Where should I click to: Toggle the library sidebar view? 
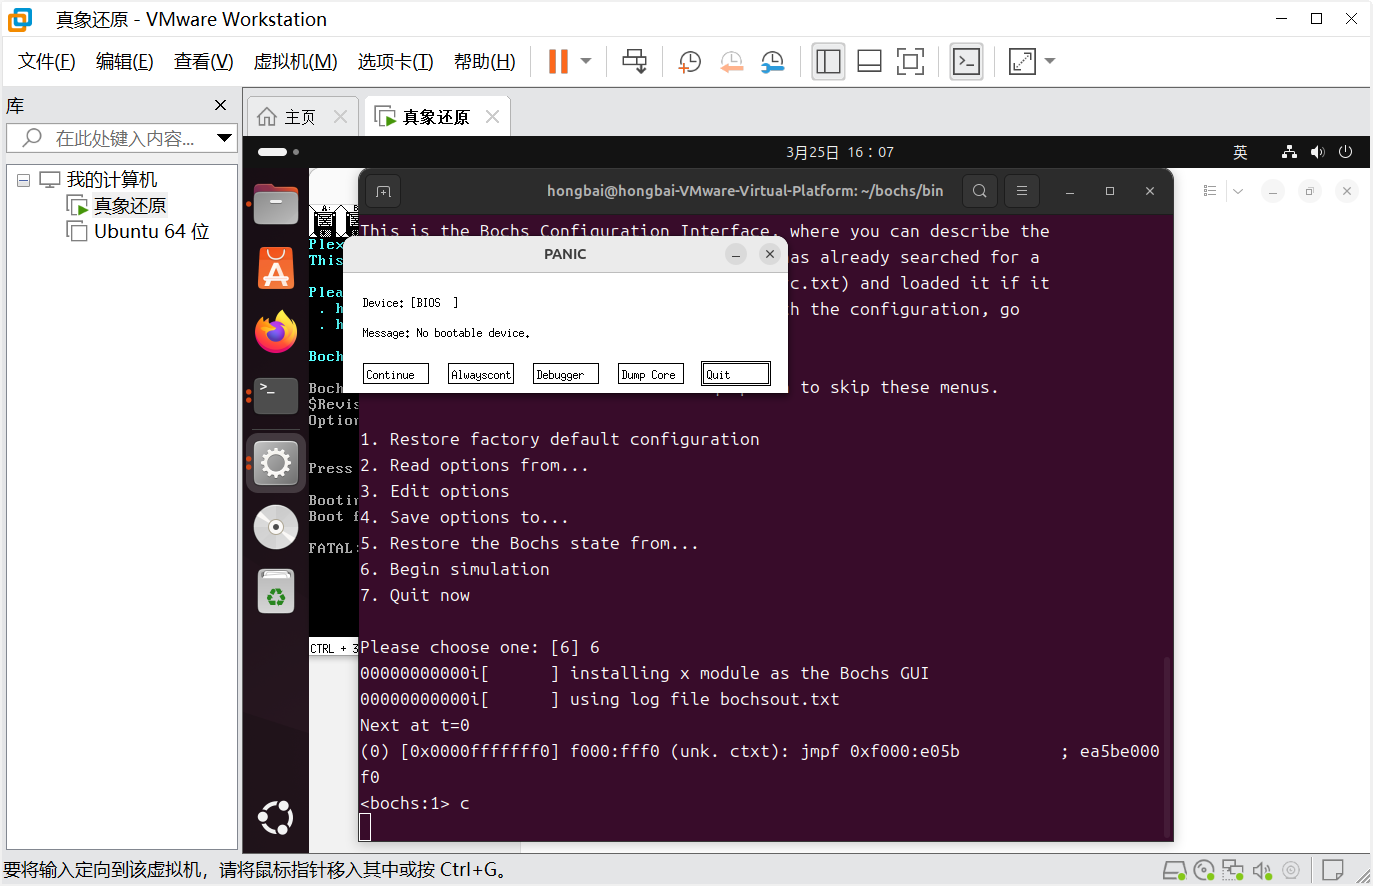coord(828,61)
